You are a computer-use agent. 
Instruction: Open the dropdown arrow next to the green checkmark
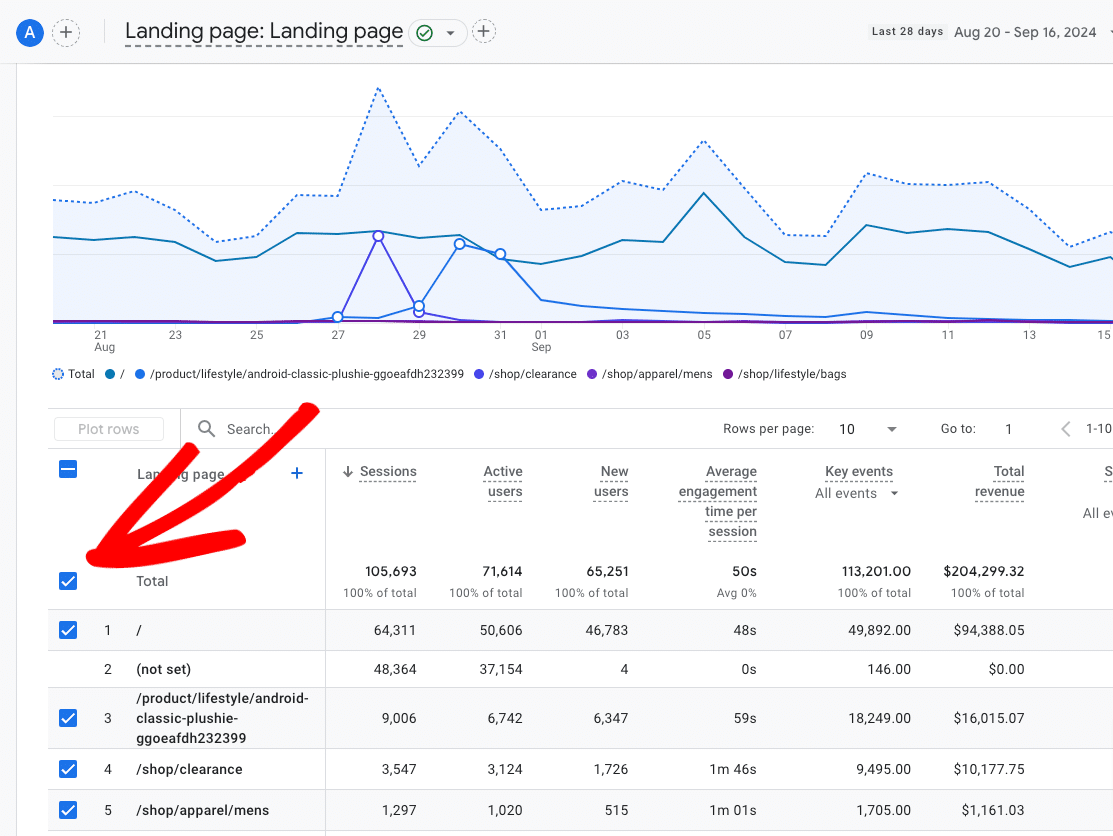449,31
